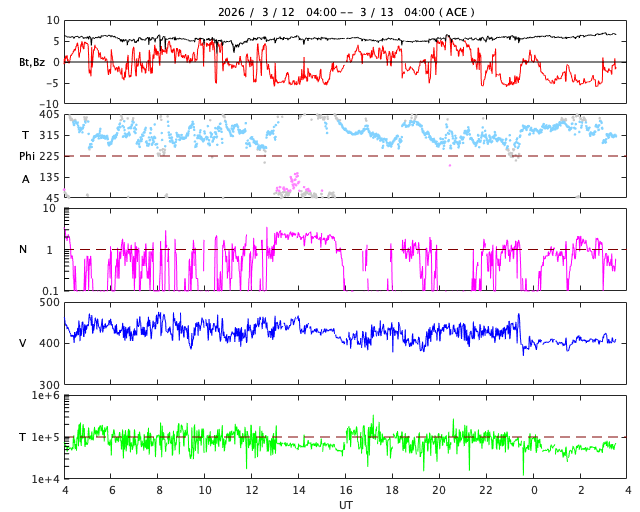This screenshot has width=640, height=512.
Task: Click the N density axis label
Action: pyautogui.click(x=25, y=250)
